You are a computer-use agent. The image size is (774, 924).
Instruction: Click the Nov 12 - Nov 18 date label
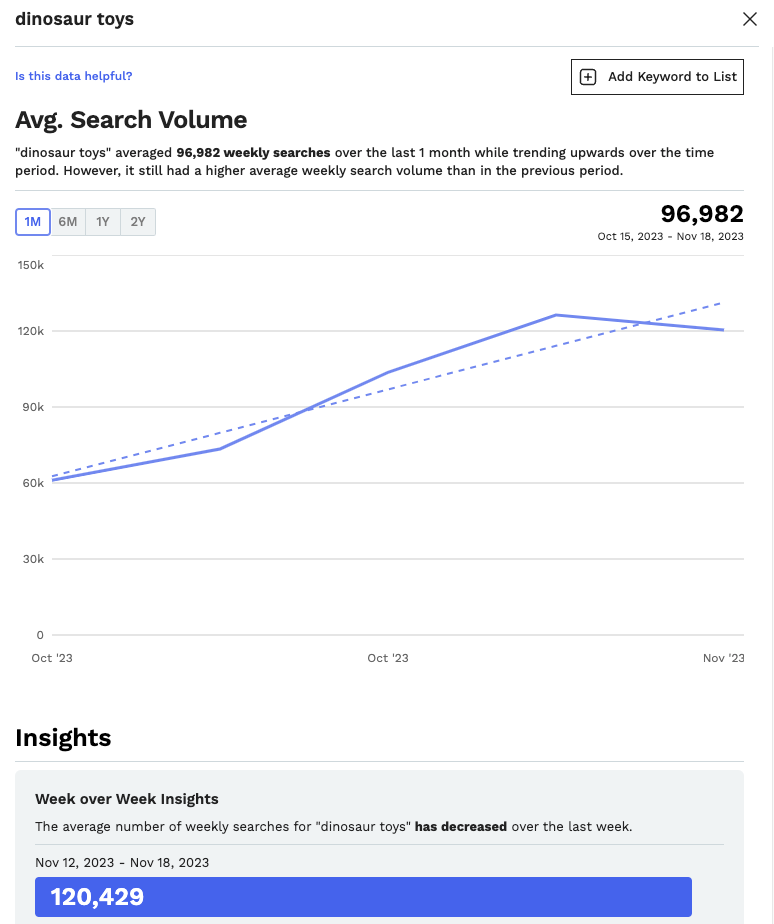[122, 863]
